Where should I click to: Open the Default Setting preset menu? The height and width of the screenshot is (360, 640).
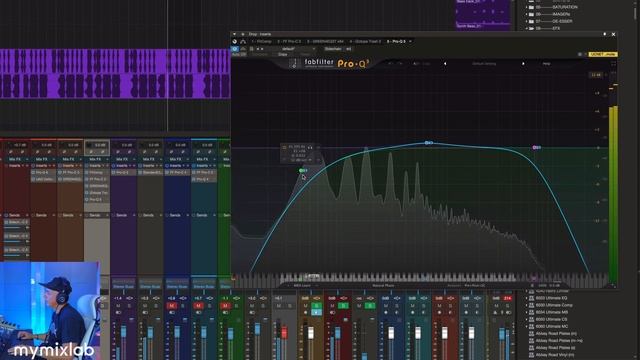(484, 64)
